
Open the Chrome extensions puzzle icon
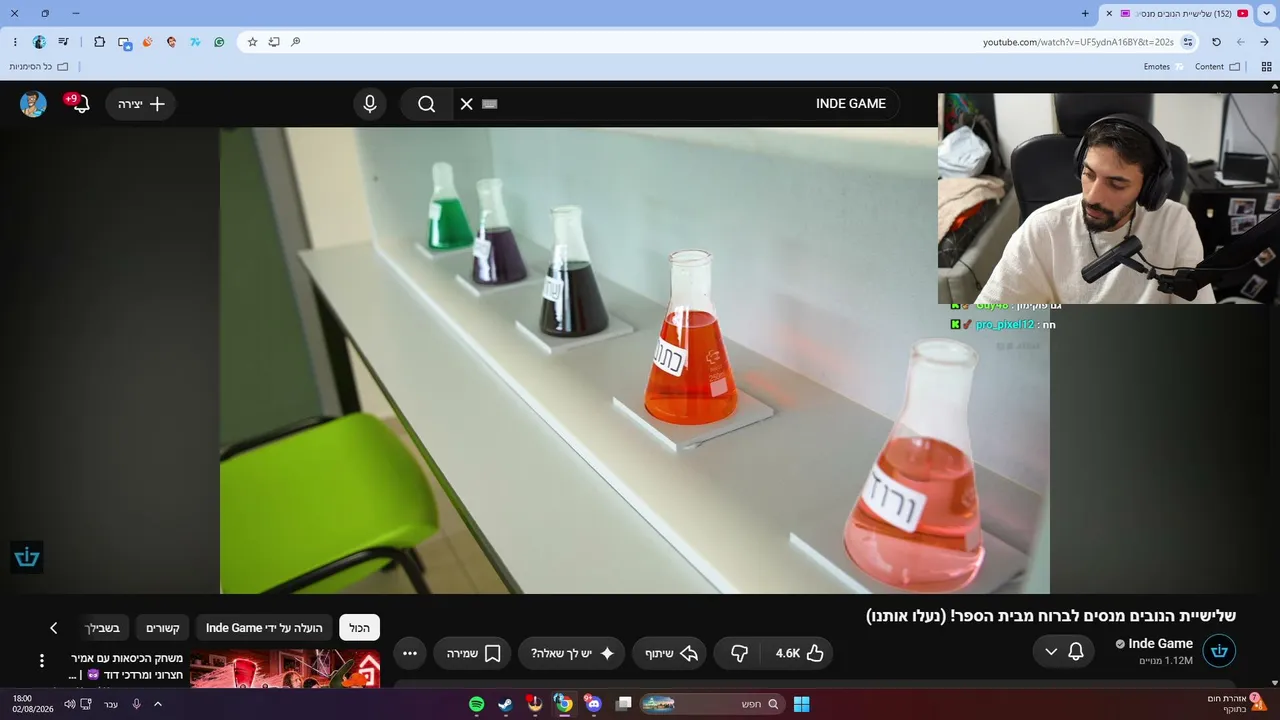(x=99, y=42)
